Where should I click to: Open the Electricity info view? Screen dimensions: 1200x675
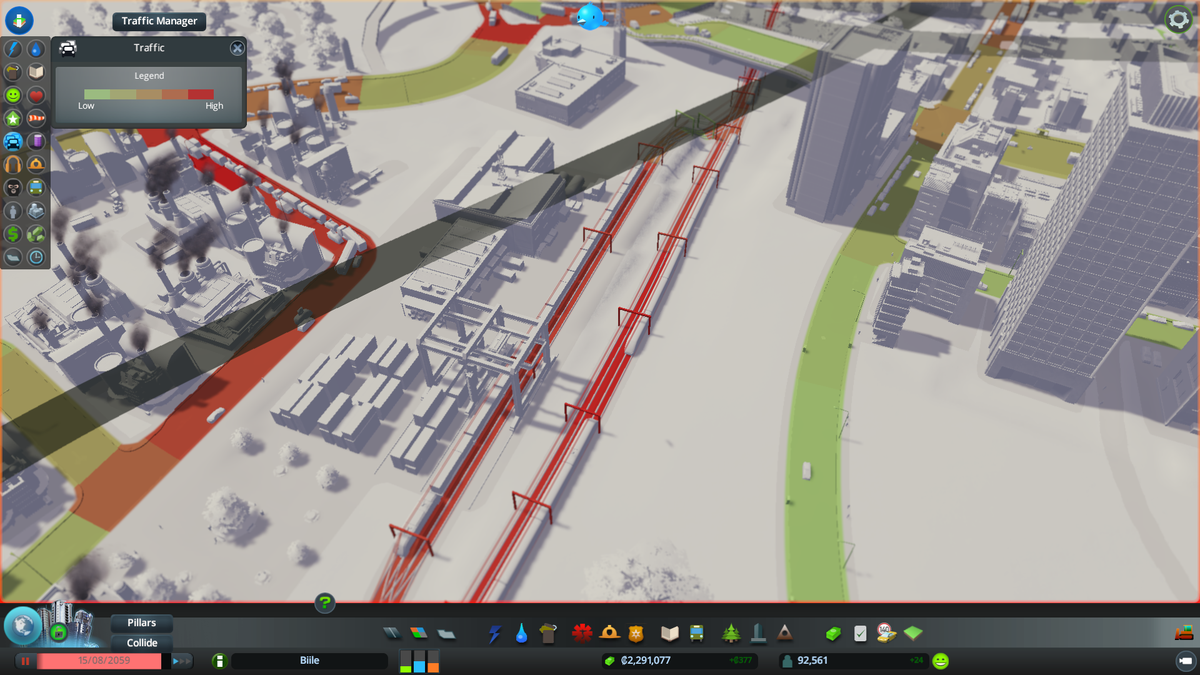coord(13,49)
